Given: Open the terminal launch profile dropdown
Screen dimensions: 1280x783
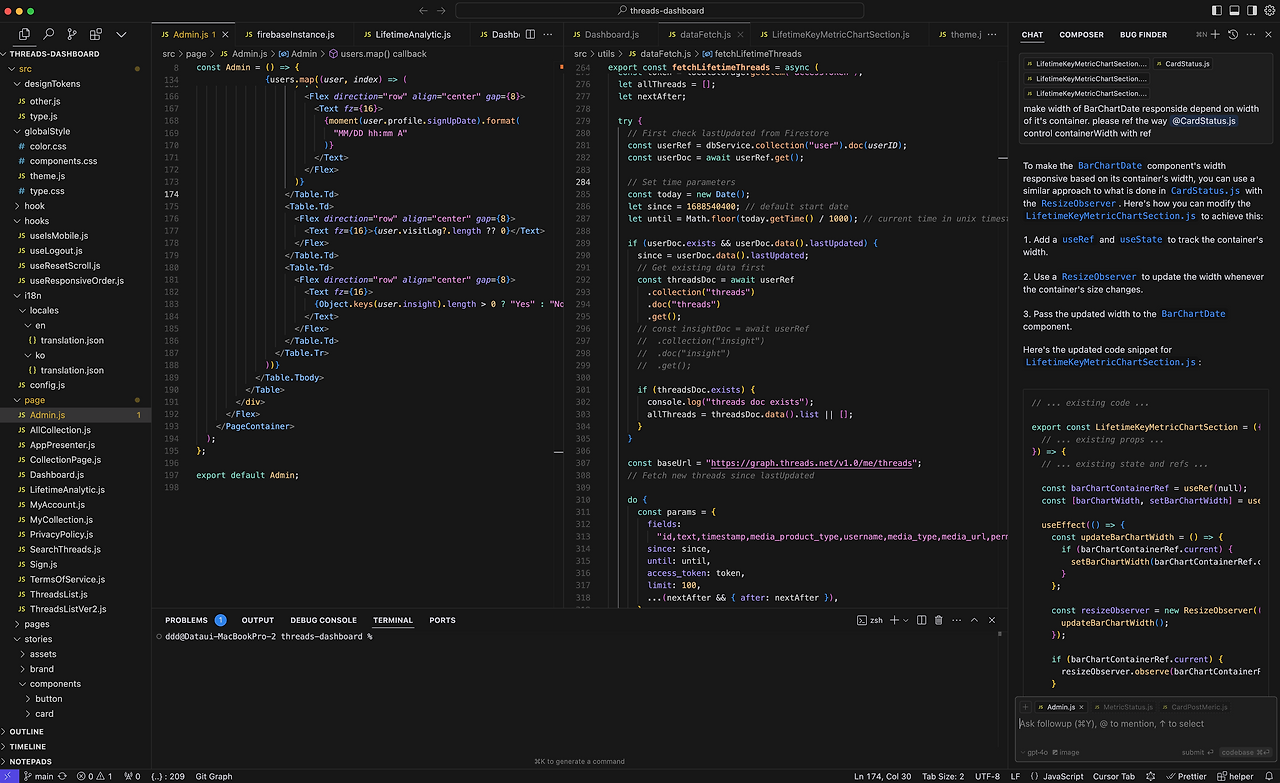Looking at the screenshot, I should (x=906, y=620).
